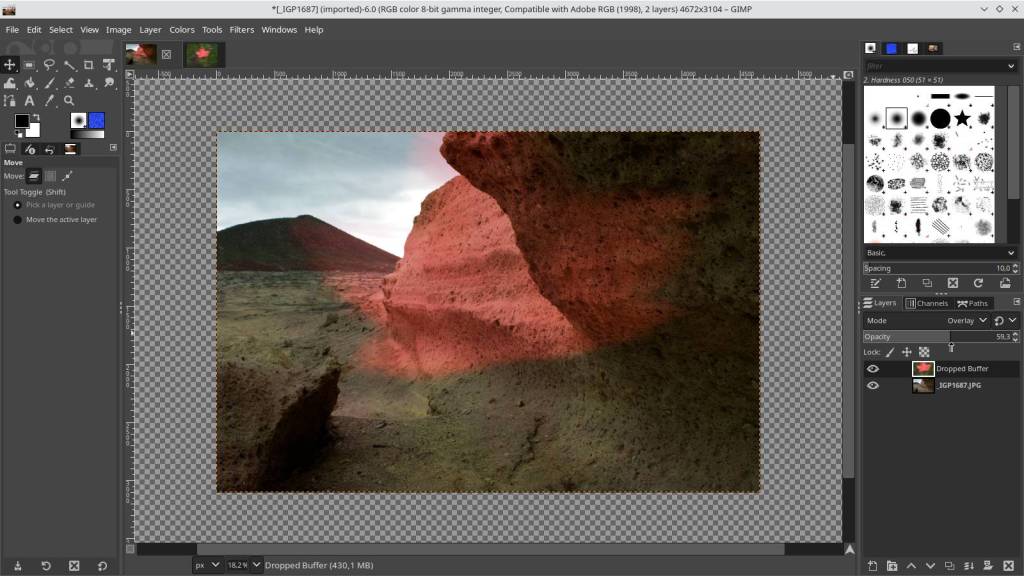Open the Layer menu
Screen dimensions: 1024x576
(x=150, y=29)
